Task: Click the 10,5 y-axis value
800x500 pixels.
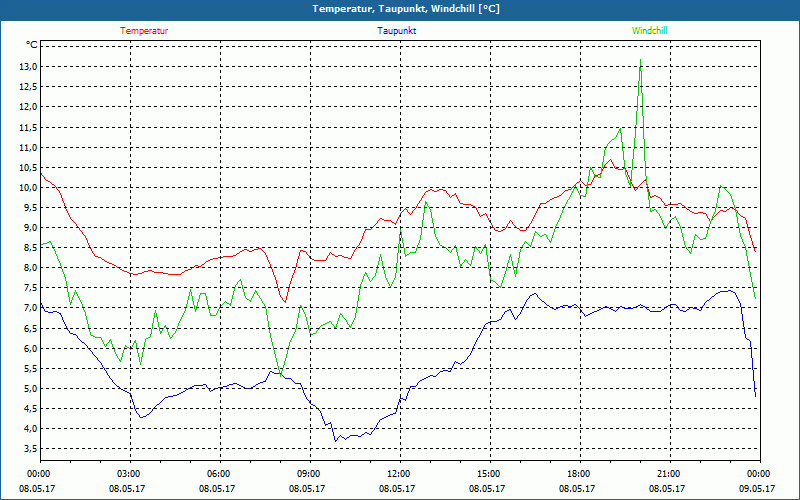Action: [x=28, y=168]
